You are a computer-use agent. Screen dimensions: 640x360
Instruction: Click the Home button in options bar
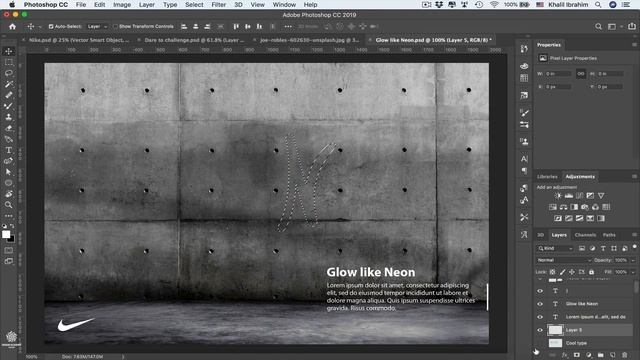tap(13, 27)
